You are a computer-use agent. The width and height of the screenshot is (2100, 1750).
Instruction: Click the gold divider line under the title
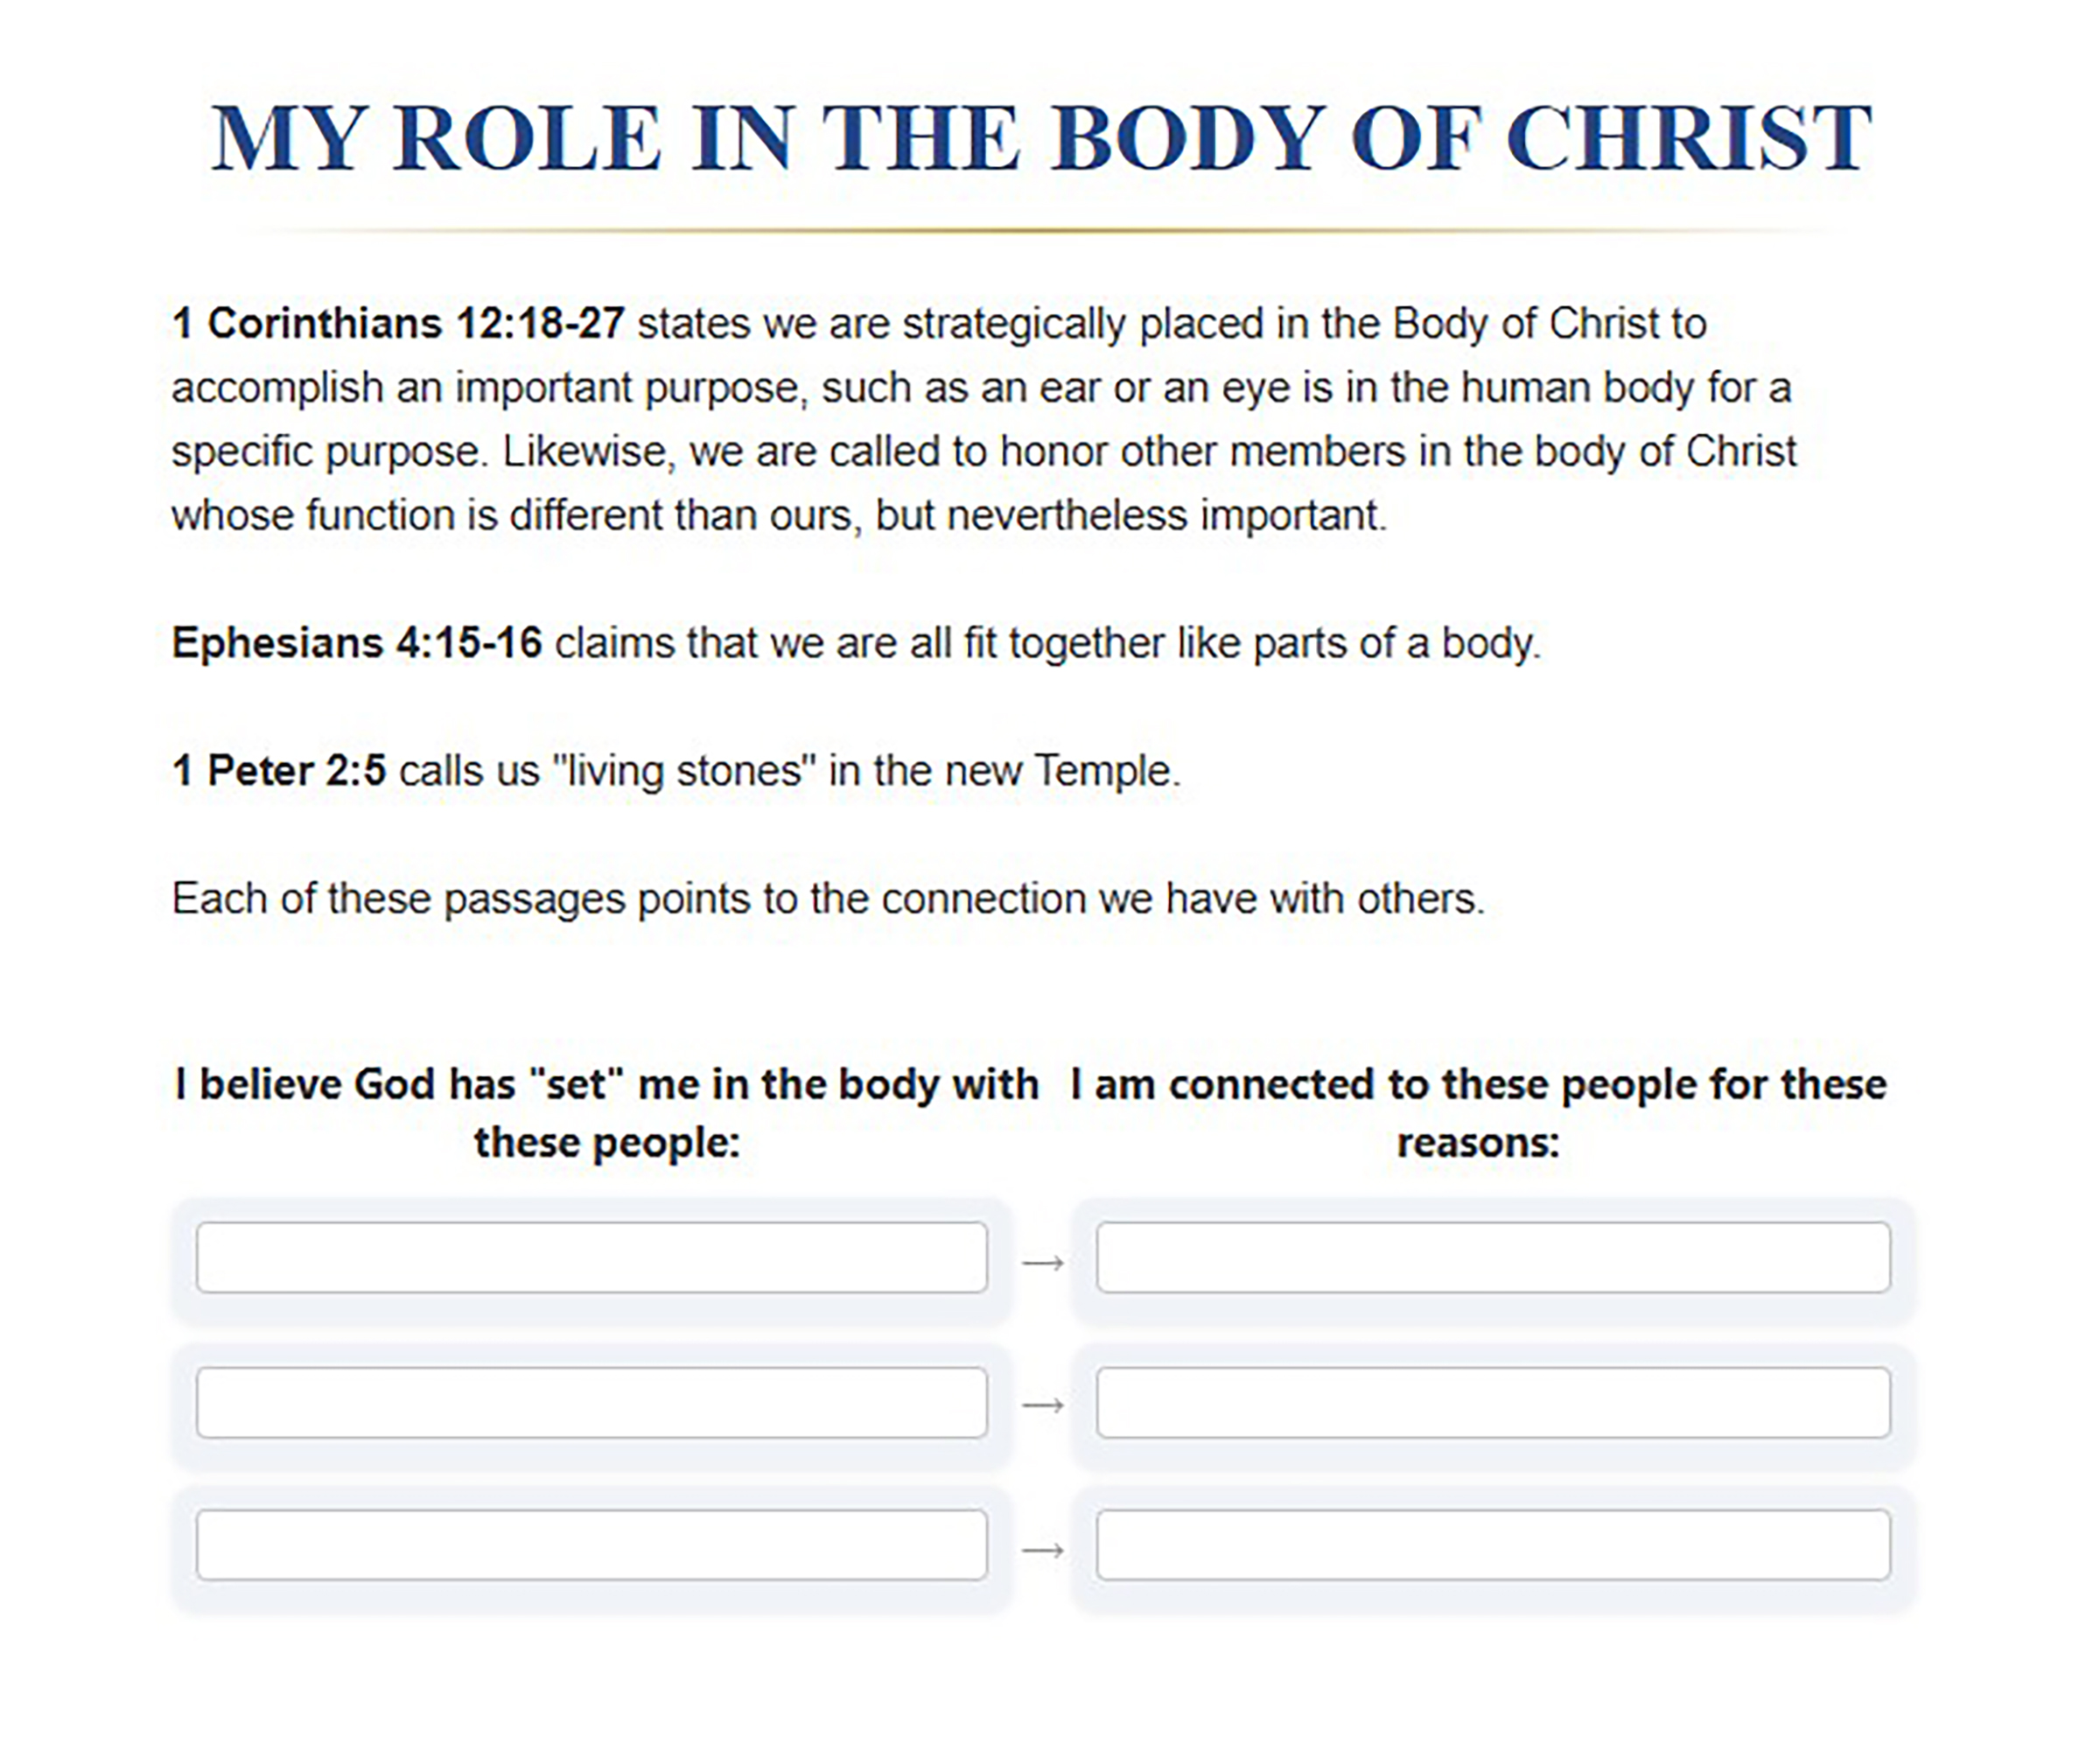point(1041,231)
